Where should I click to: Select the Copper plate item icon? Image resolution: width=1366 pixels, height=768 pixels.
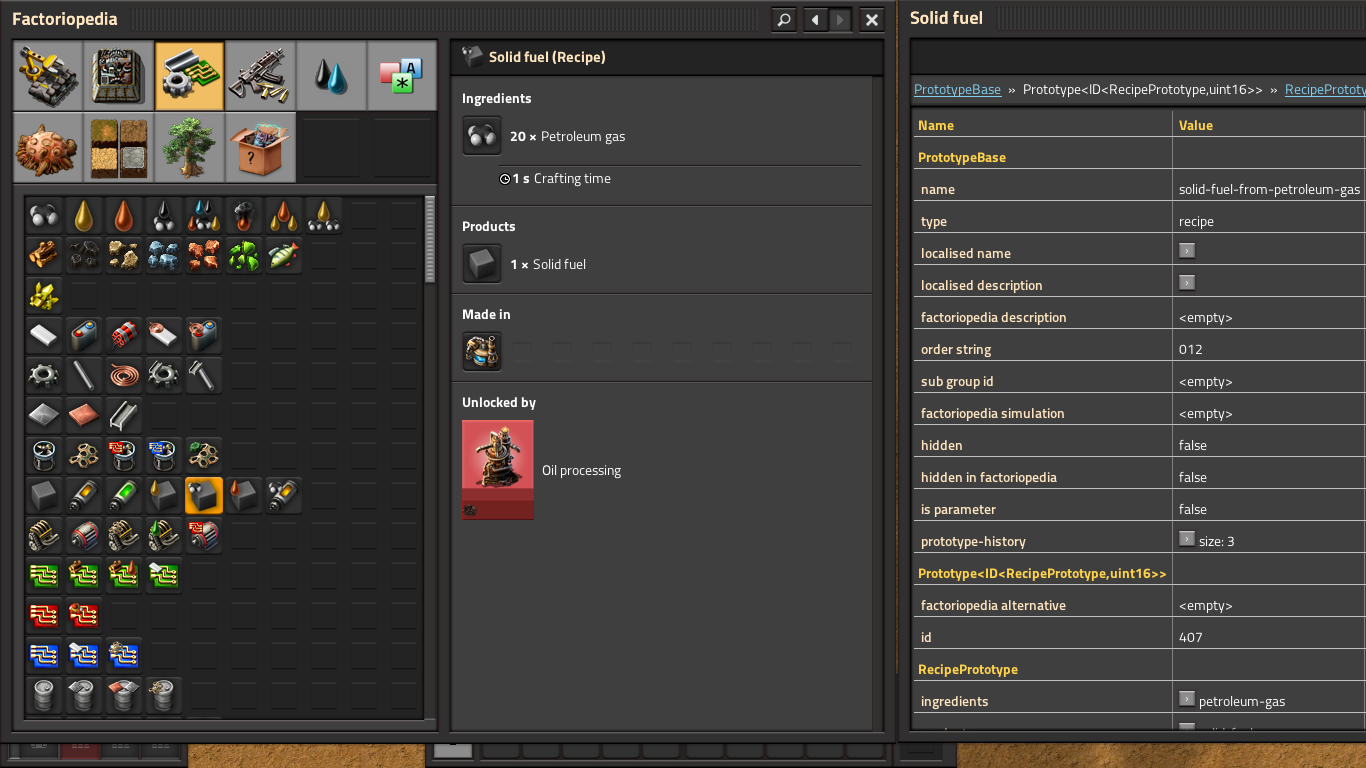(84, 416)
